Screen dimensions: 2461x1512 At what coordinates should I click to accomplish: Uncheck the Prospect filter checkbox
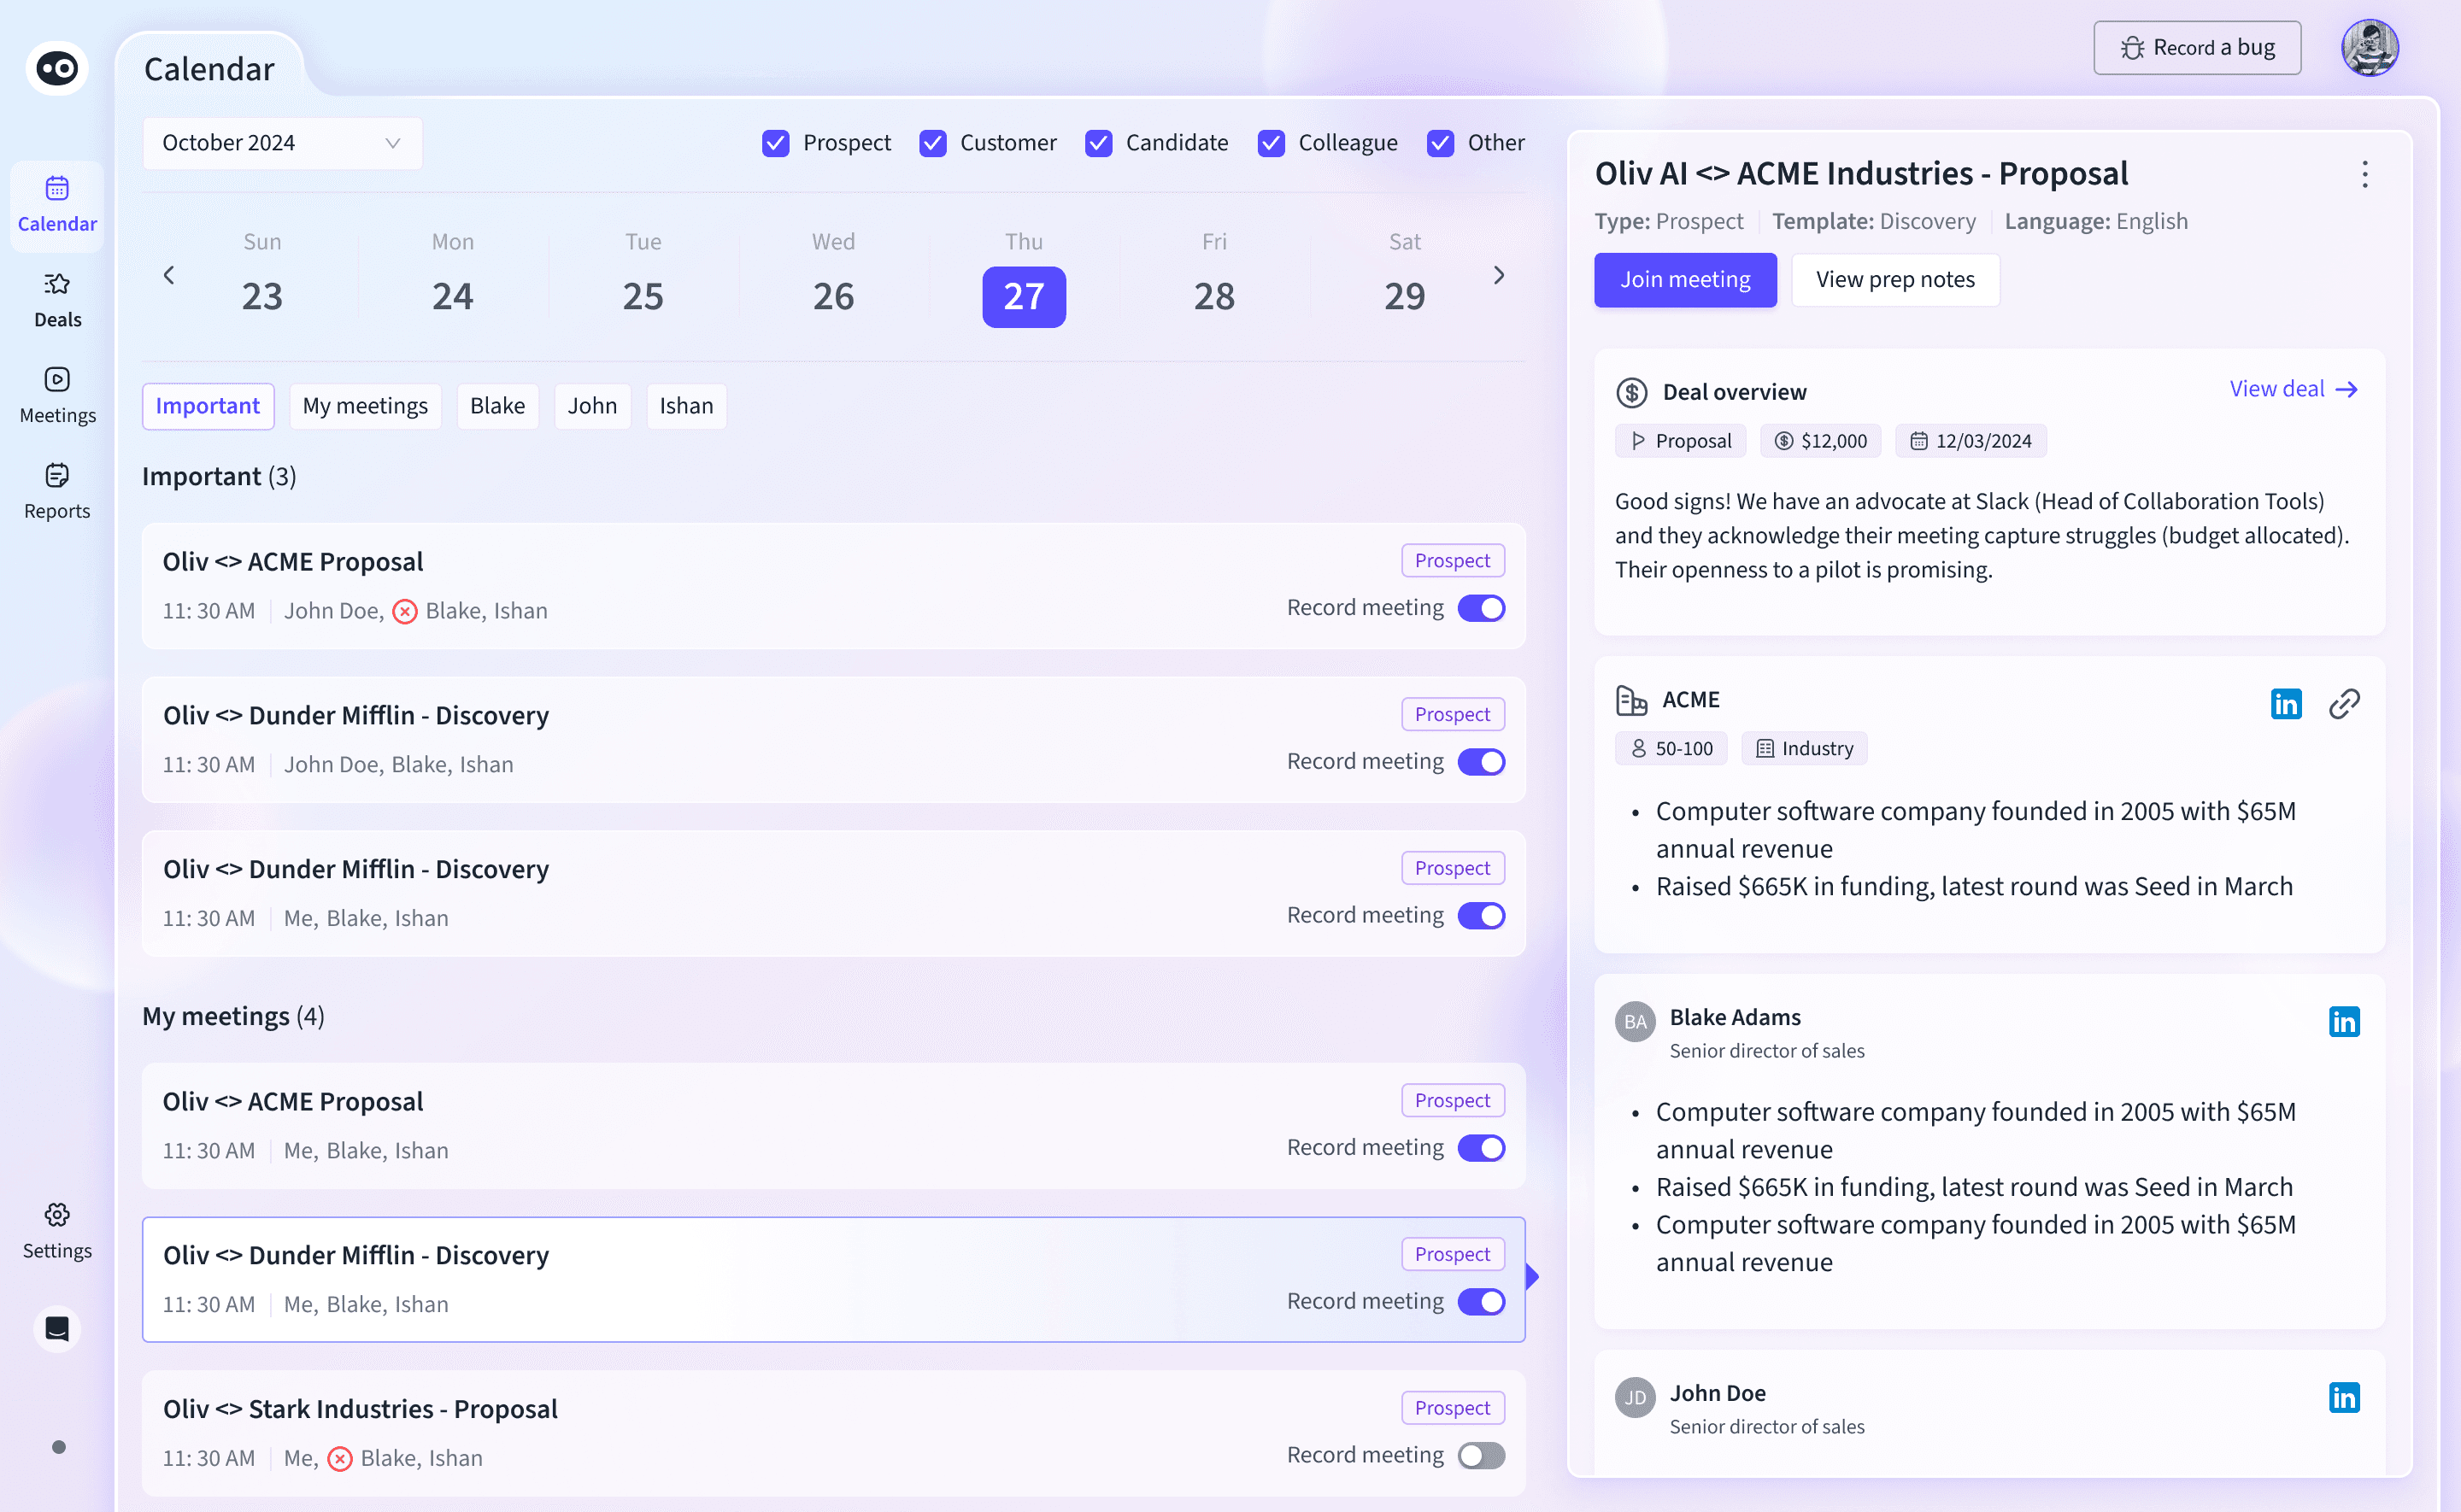[x=775, y=143]
